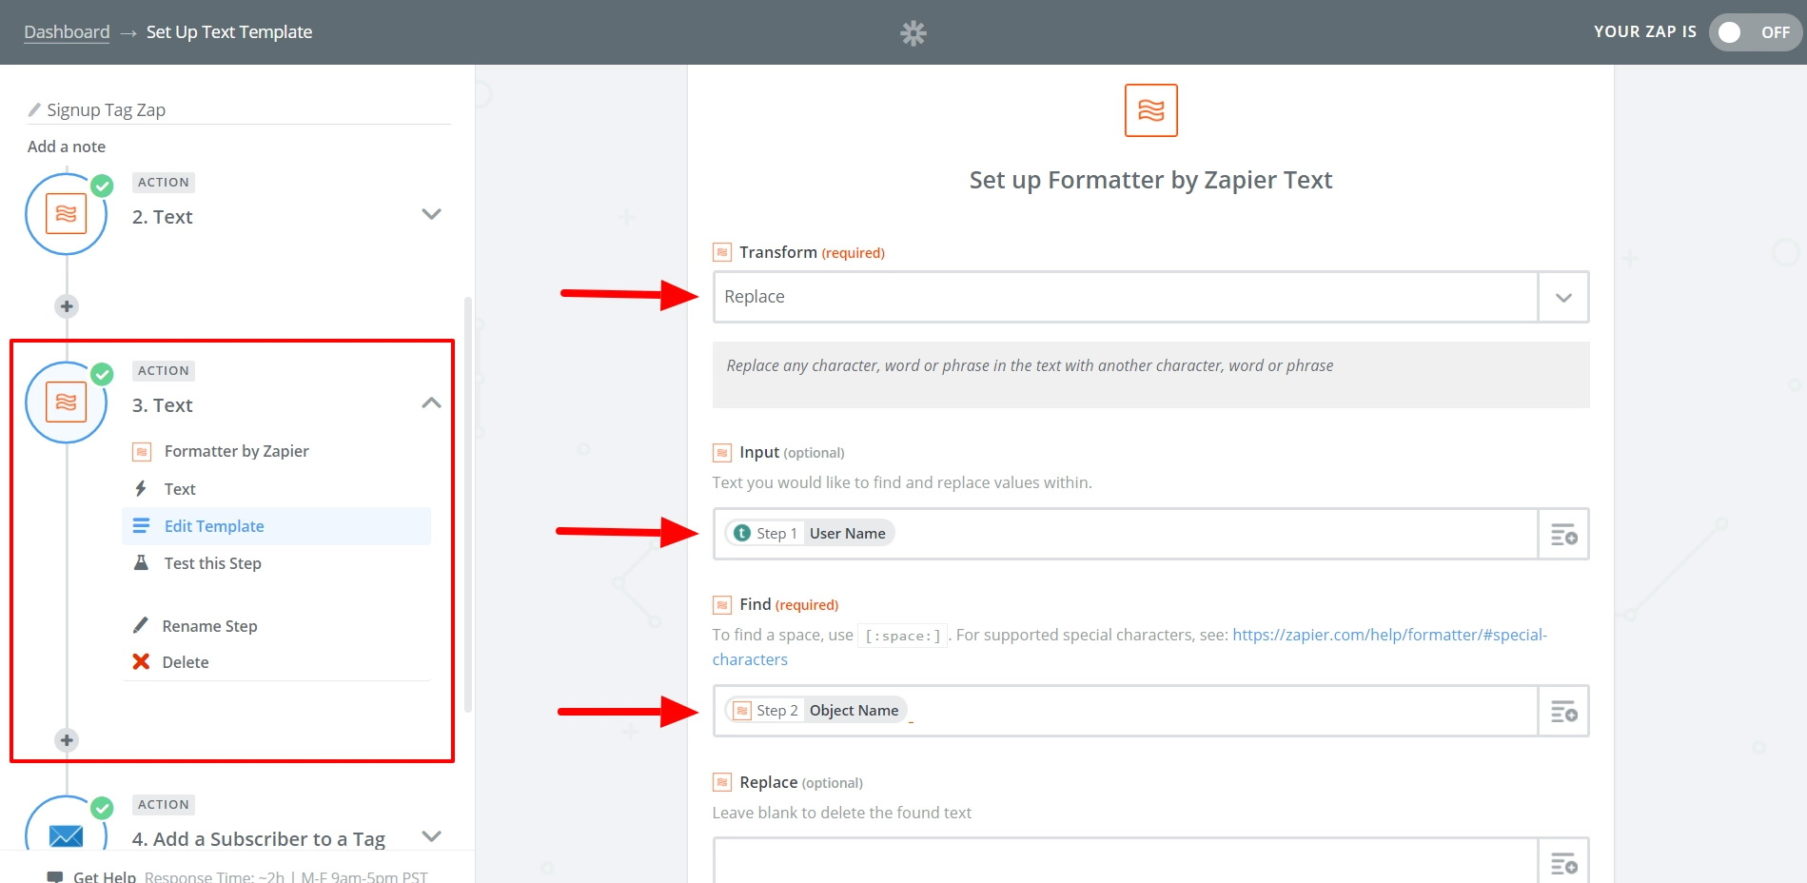
Task: Open Formatter by Zapier menu item
Action: tap(236, 451)
